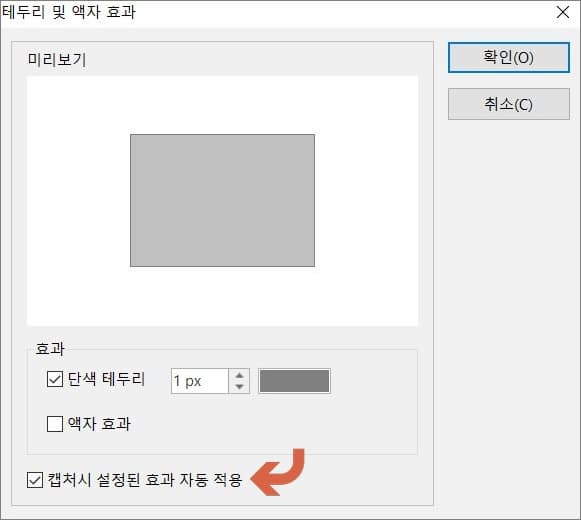The image size is (581, 520).
Task: Toggle 캡처시 설정된 효과 자동 적용 checkbox
Action: tap(35, 480)
